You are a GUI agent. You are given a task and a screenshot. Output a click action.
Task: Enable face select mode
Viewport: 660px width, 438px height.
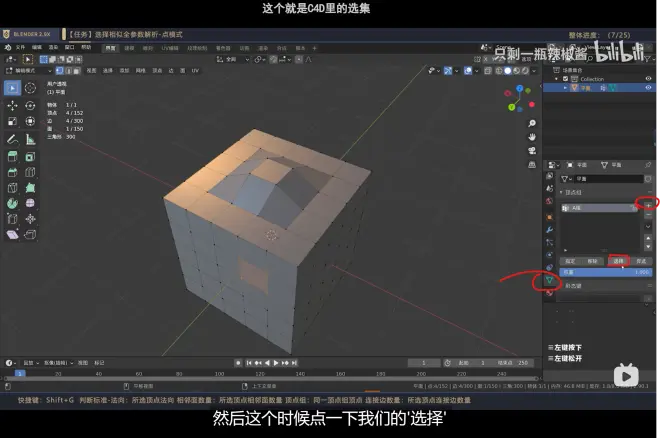click(x=77, y=71)
